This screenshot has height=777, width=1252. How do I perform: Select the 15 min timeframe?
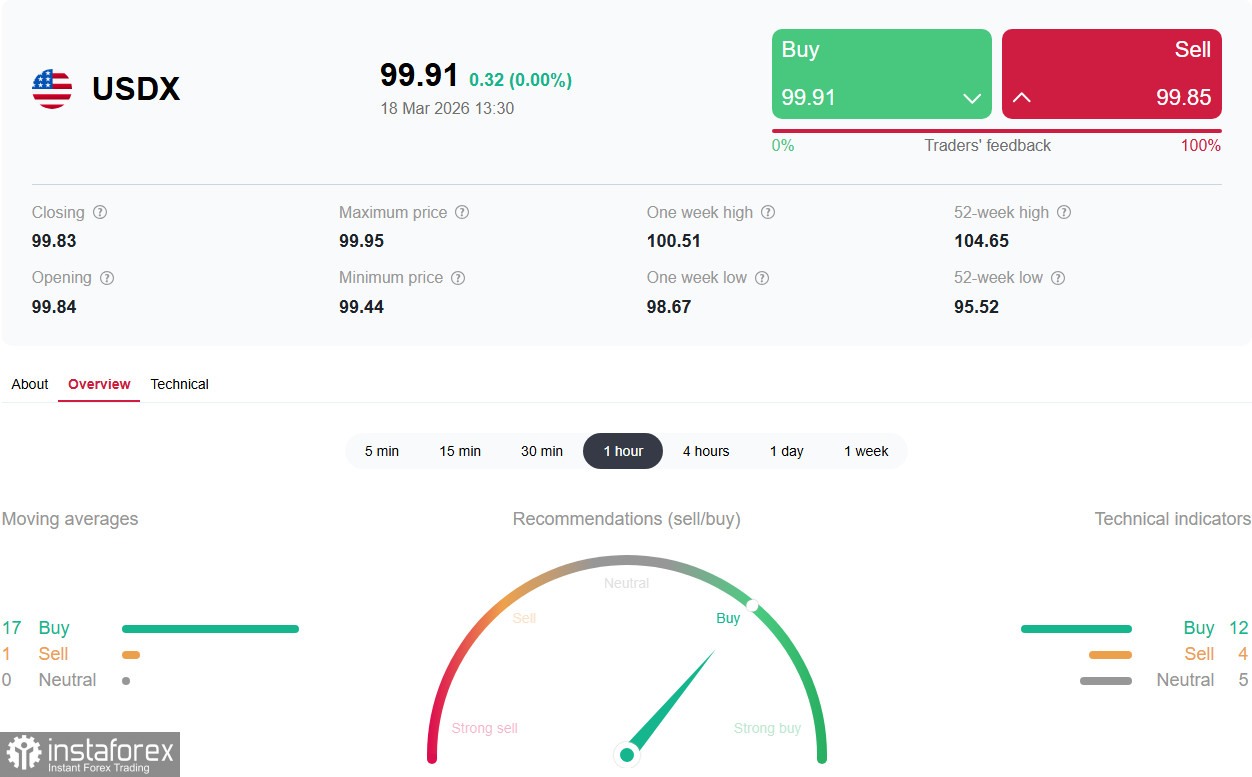[460, 451]
